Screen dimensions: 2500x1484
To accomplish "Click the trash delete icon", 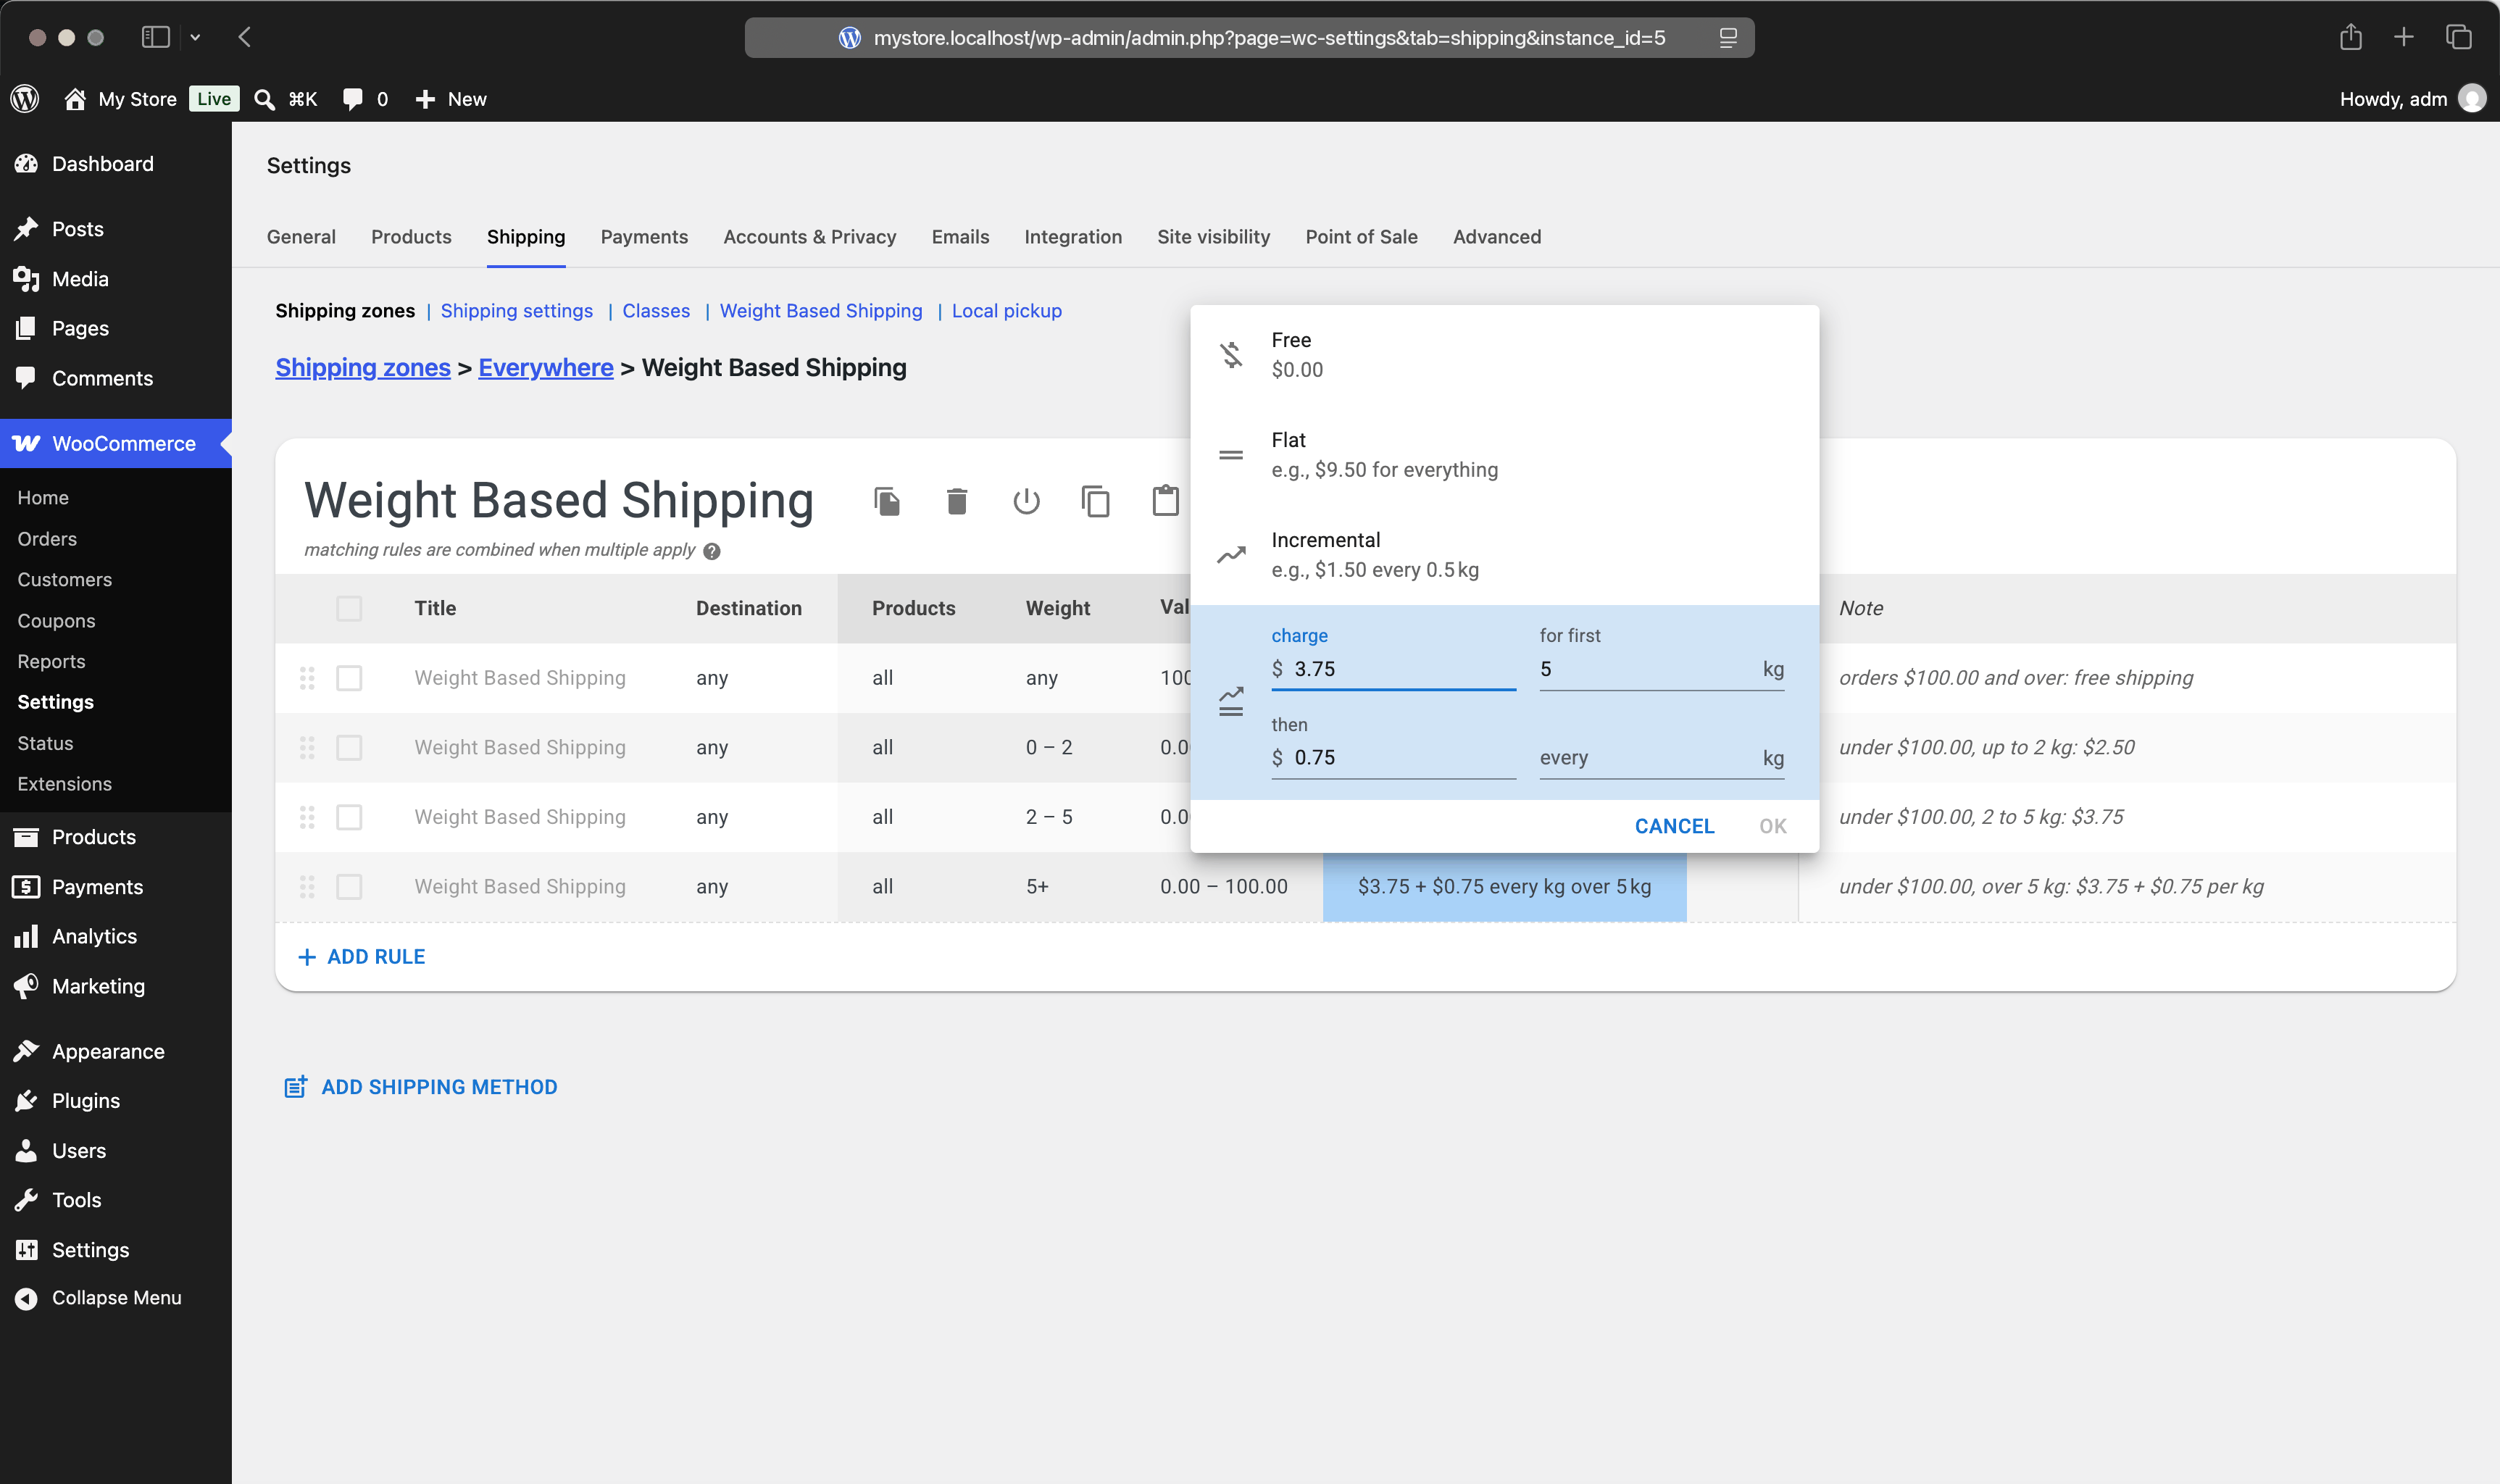I will [x=957, y=501].
